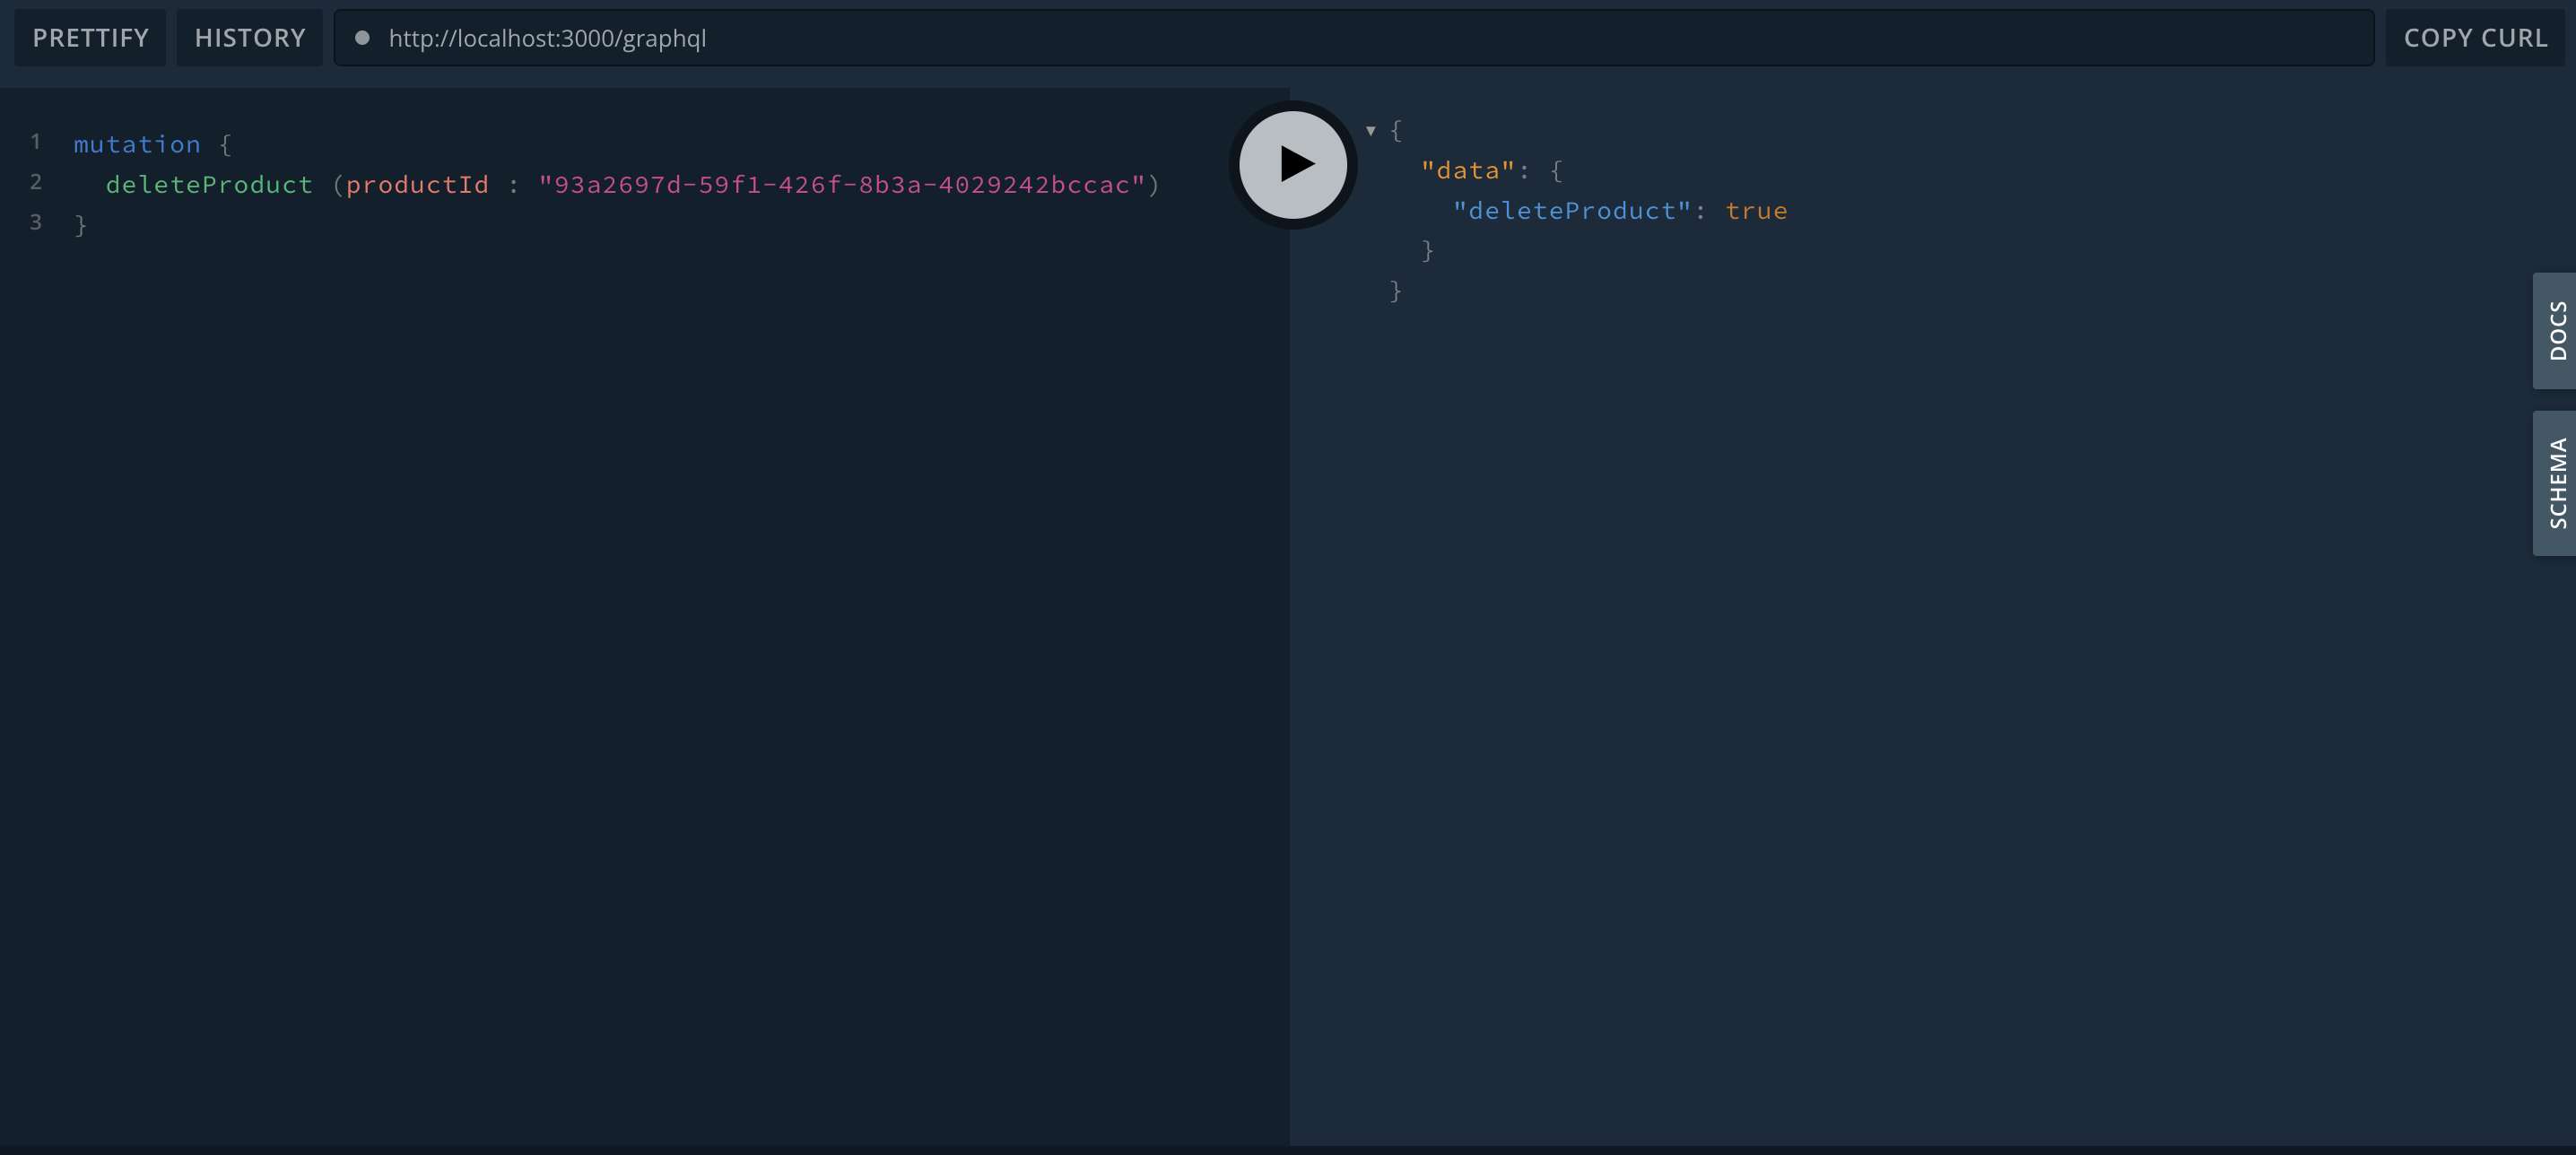
Task: Copy the request as CURL
Action: pos(2475,38)
